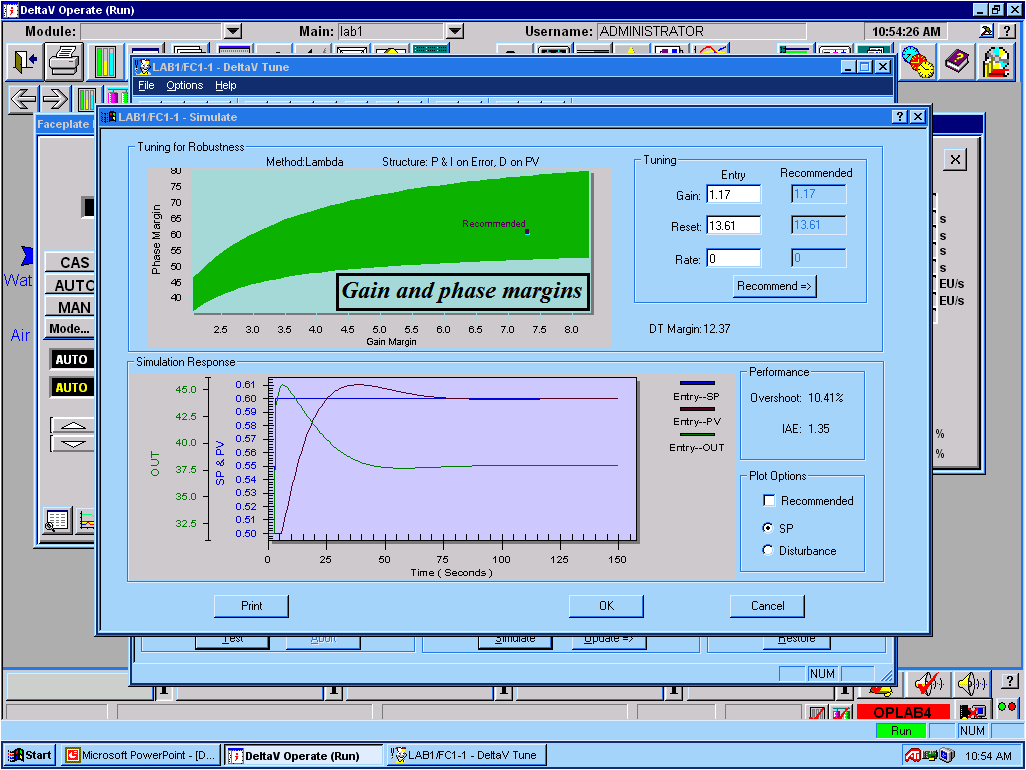The image size is (1026, 770).
Task: Click the Username ADMINISTRATOR field
Action: [x=701, y=31]
